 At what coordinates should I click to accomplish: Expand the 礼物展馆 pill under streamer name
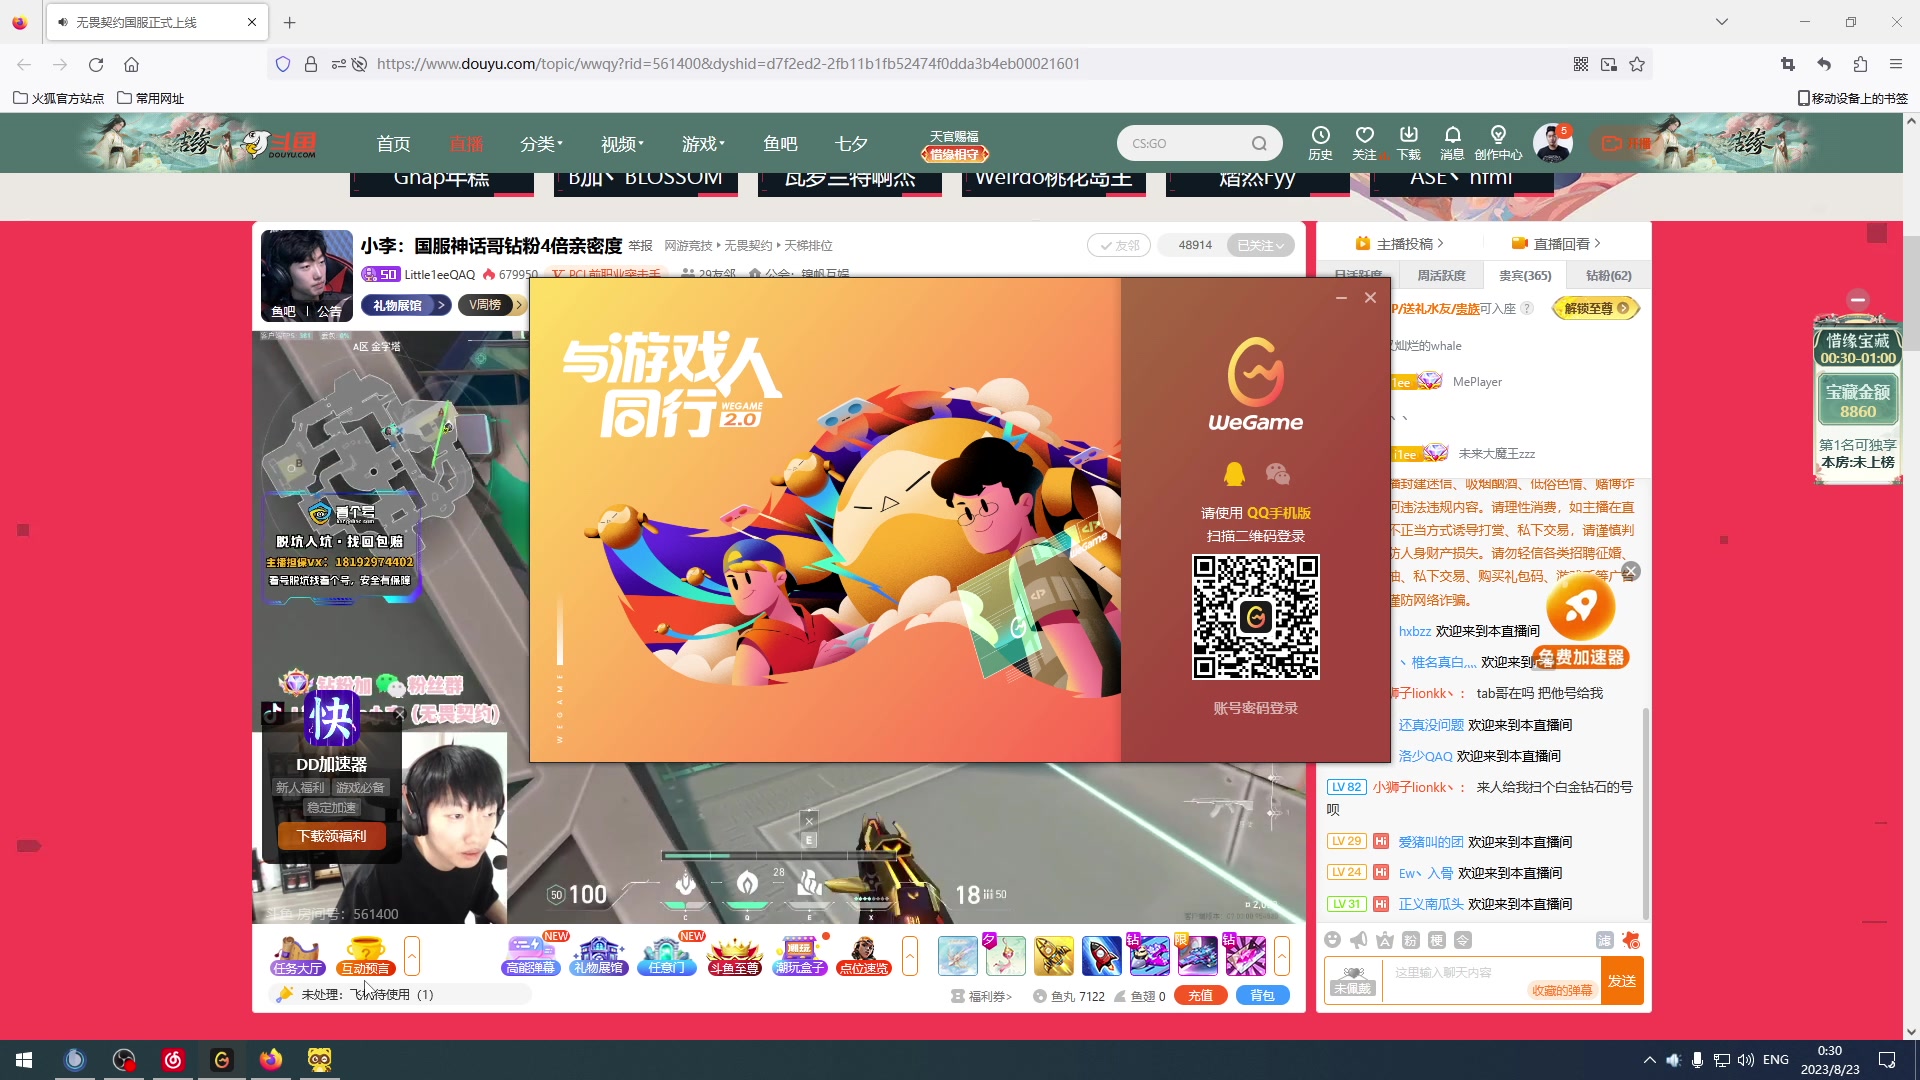click(405, 305)
